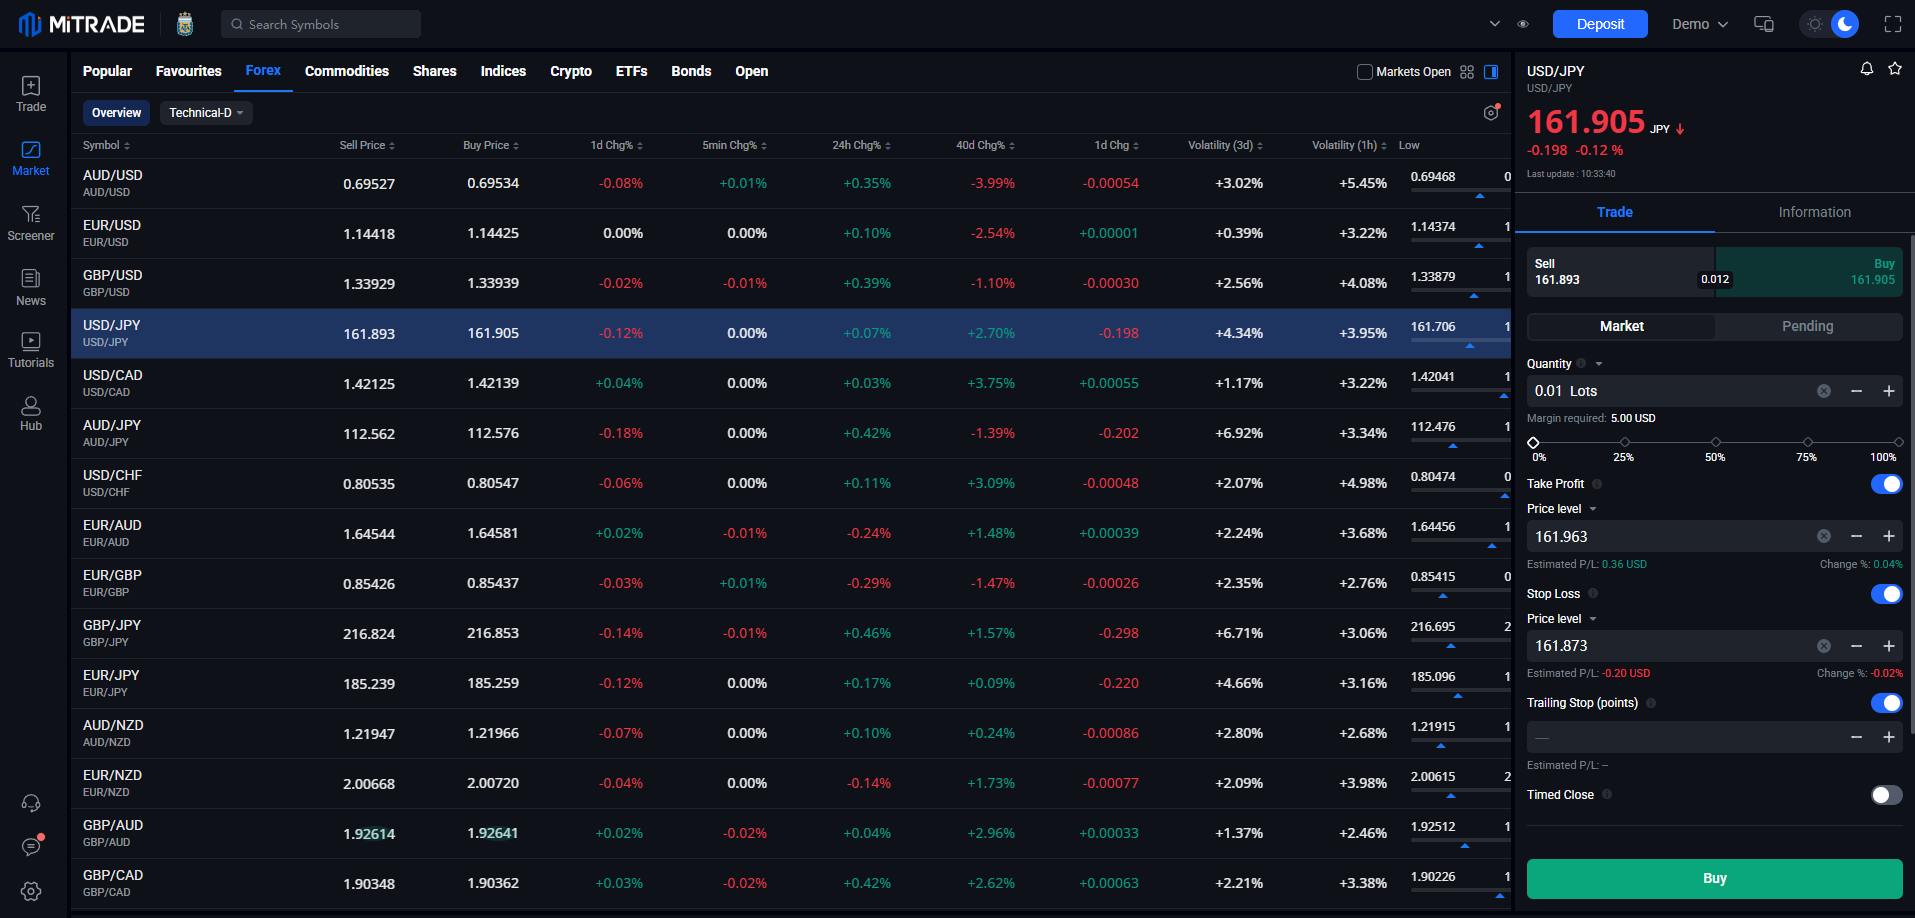Screen dimensions: 1915x918
Task: Open the Hub sidebar section
Action: [x=31, y=414]
